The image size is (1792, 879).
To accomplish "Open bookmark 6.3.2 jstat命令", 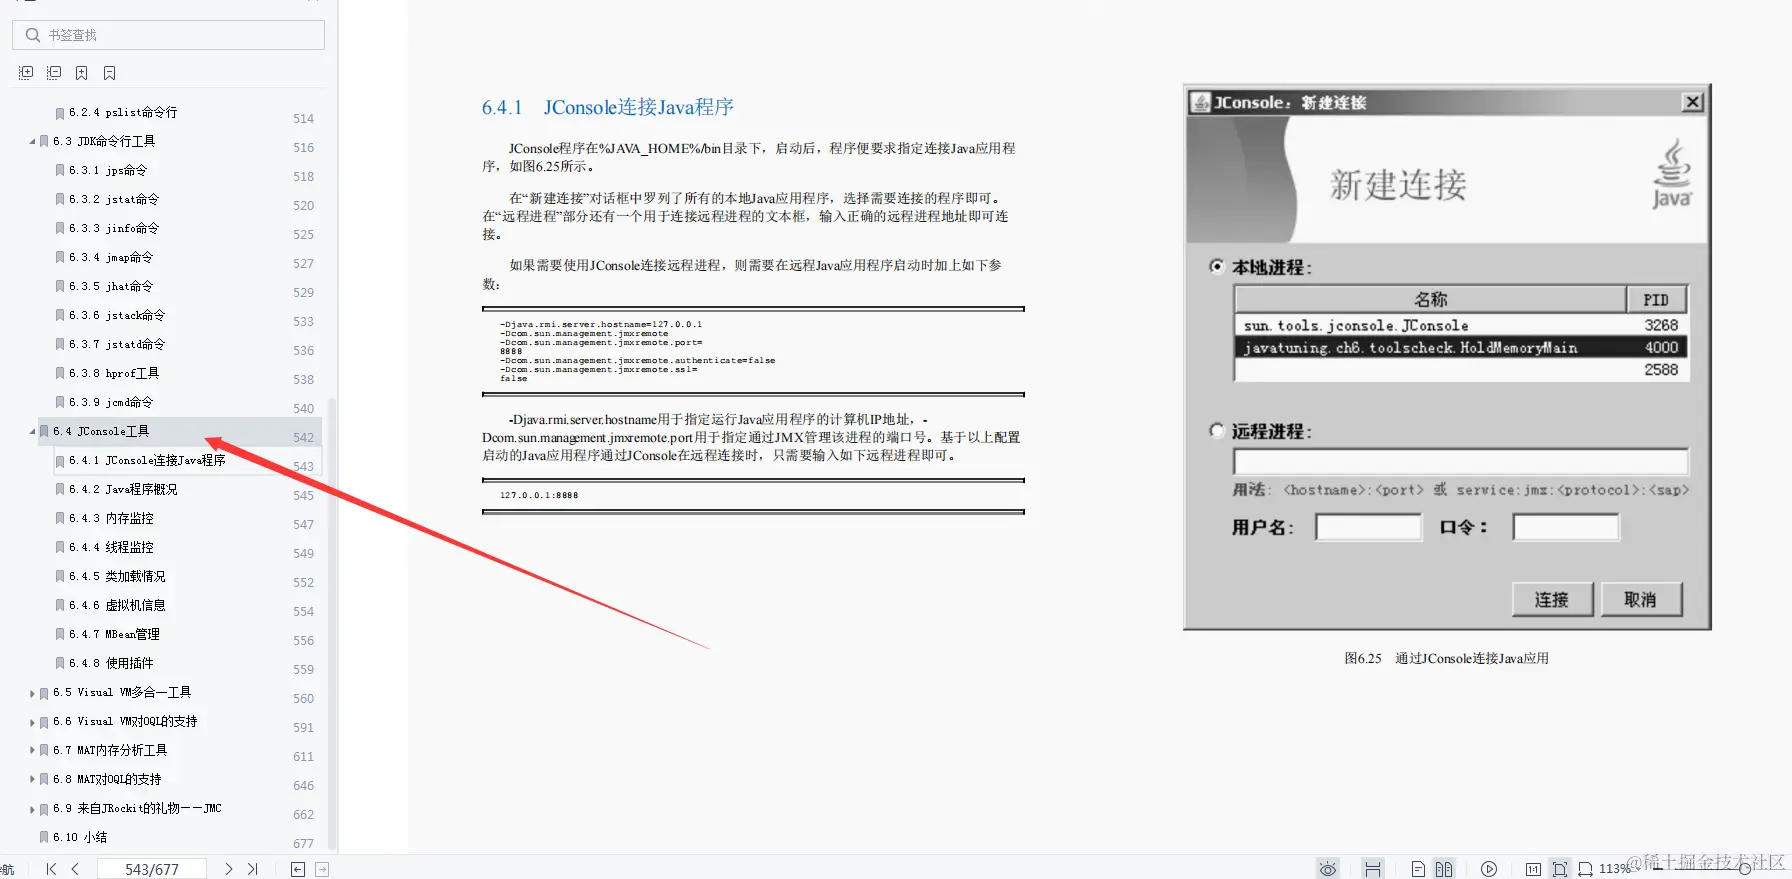I will pyautogui.click(x=114, y=199).
